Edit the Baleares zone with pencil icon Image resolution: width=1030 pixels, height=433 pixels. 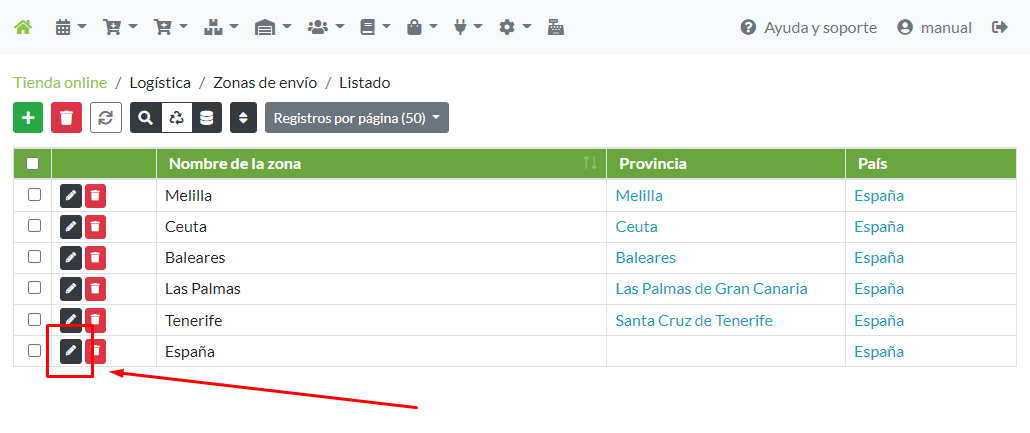[71, 258]
